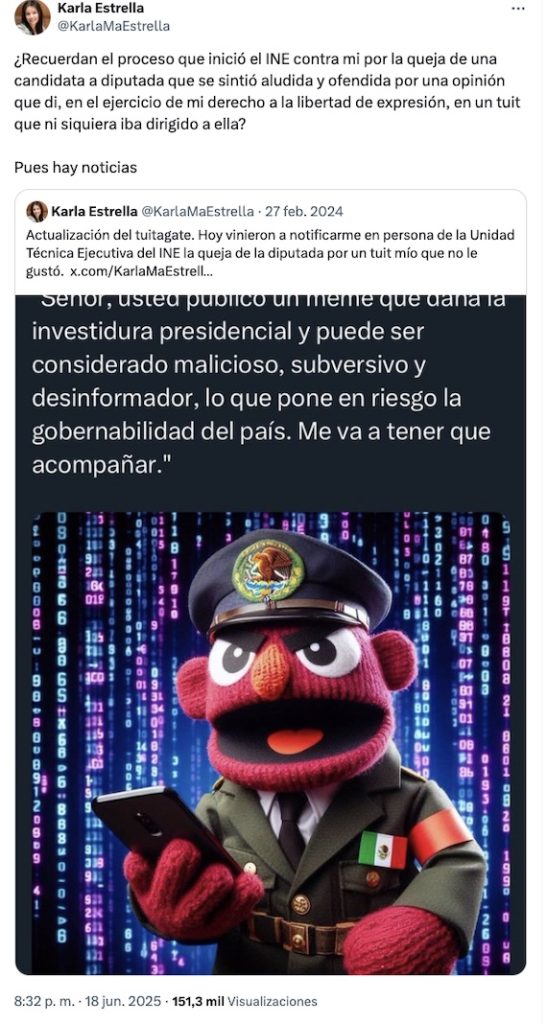The width and height of the screenshot is (547, 1024).
Task: Click the Mexican flag patch on uniform
Action: (383, 849)
